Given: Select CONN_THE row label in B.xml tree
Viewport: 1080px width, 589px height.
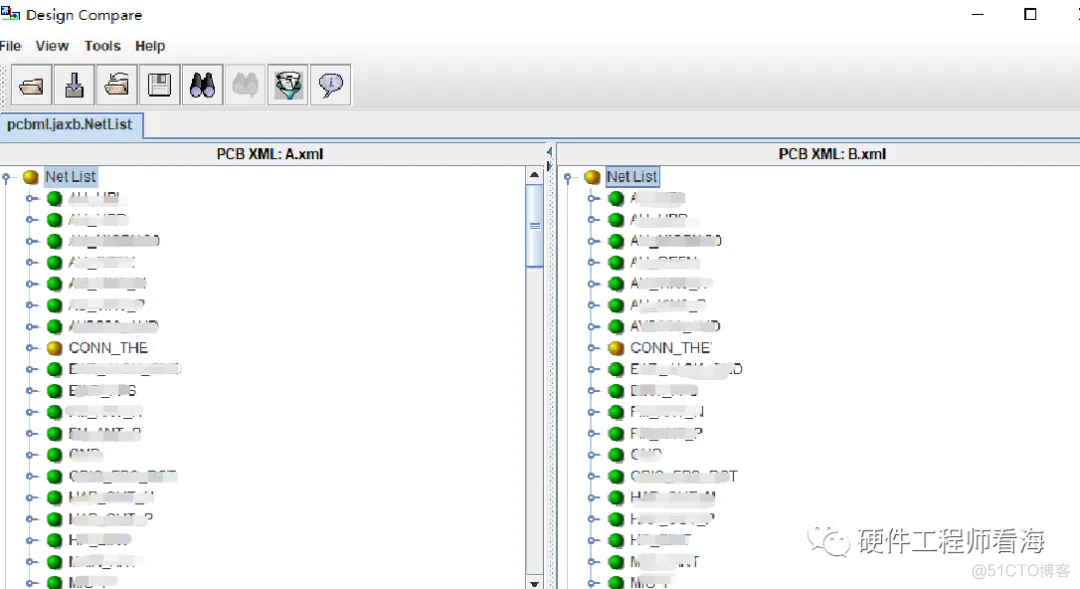Looking at the screenshot, I should tap(670, 348).
